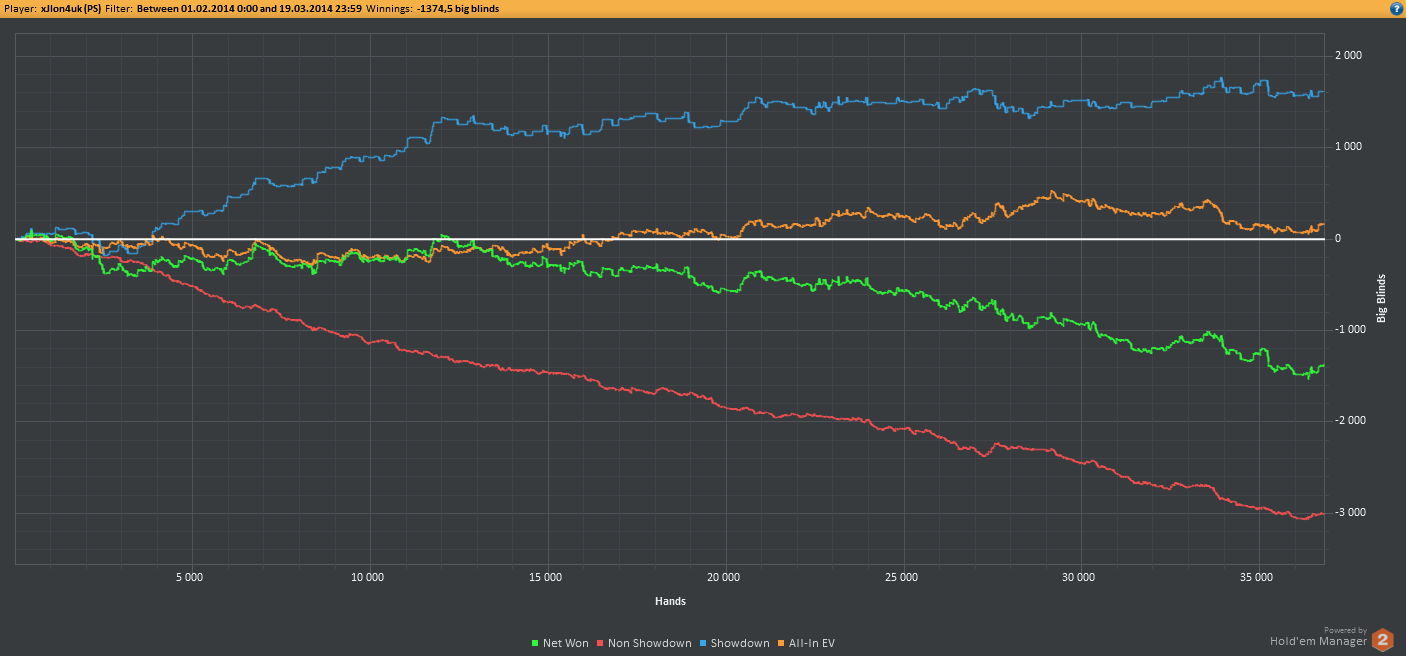Click the 35 000 hands axis label
This screenshot has width=1406, height=656.
(x=1256, y=577)
